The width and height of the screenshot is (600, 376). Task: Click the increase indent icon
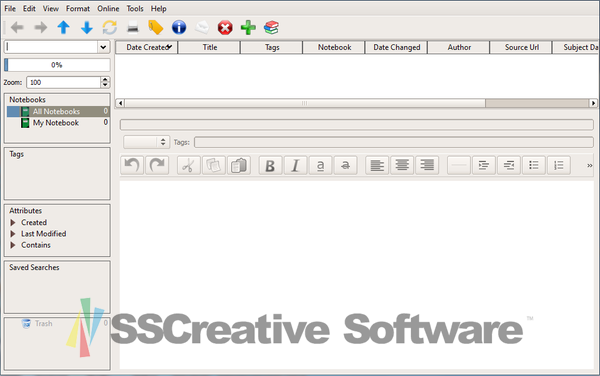tap(484, 165)
